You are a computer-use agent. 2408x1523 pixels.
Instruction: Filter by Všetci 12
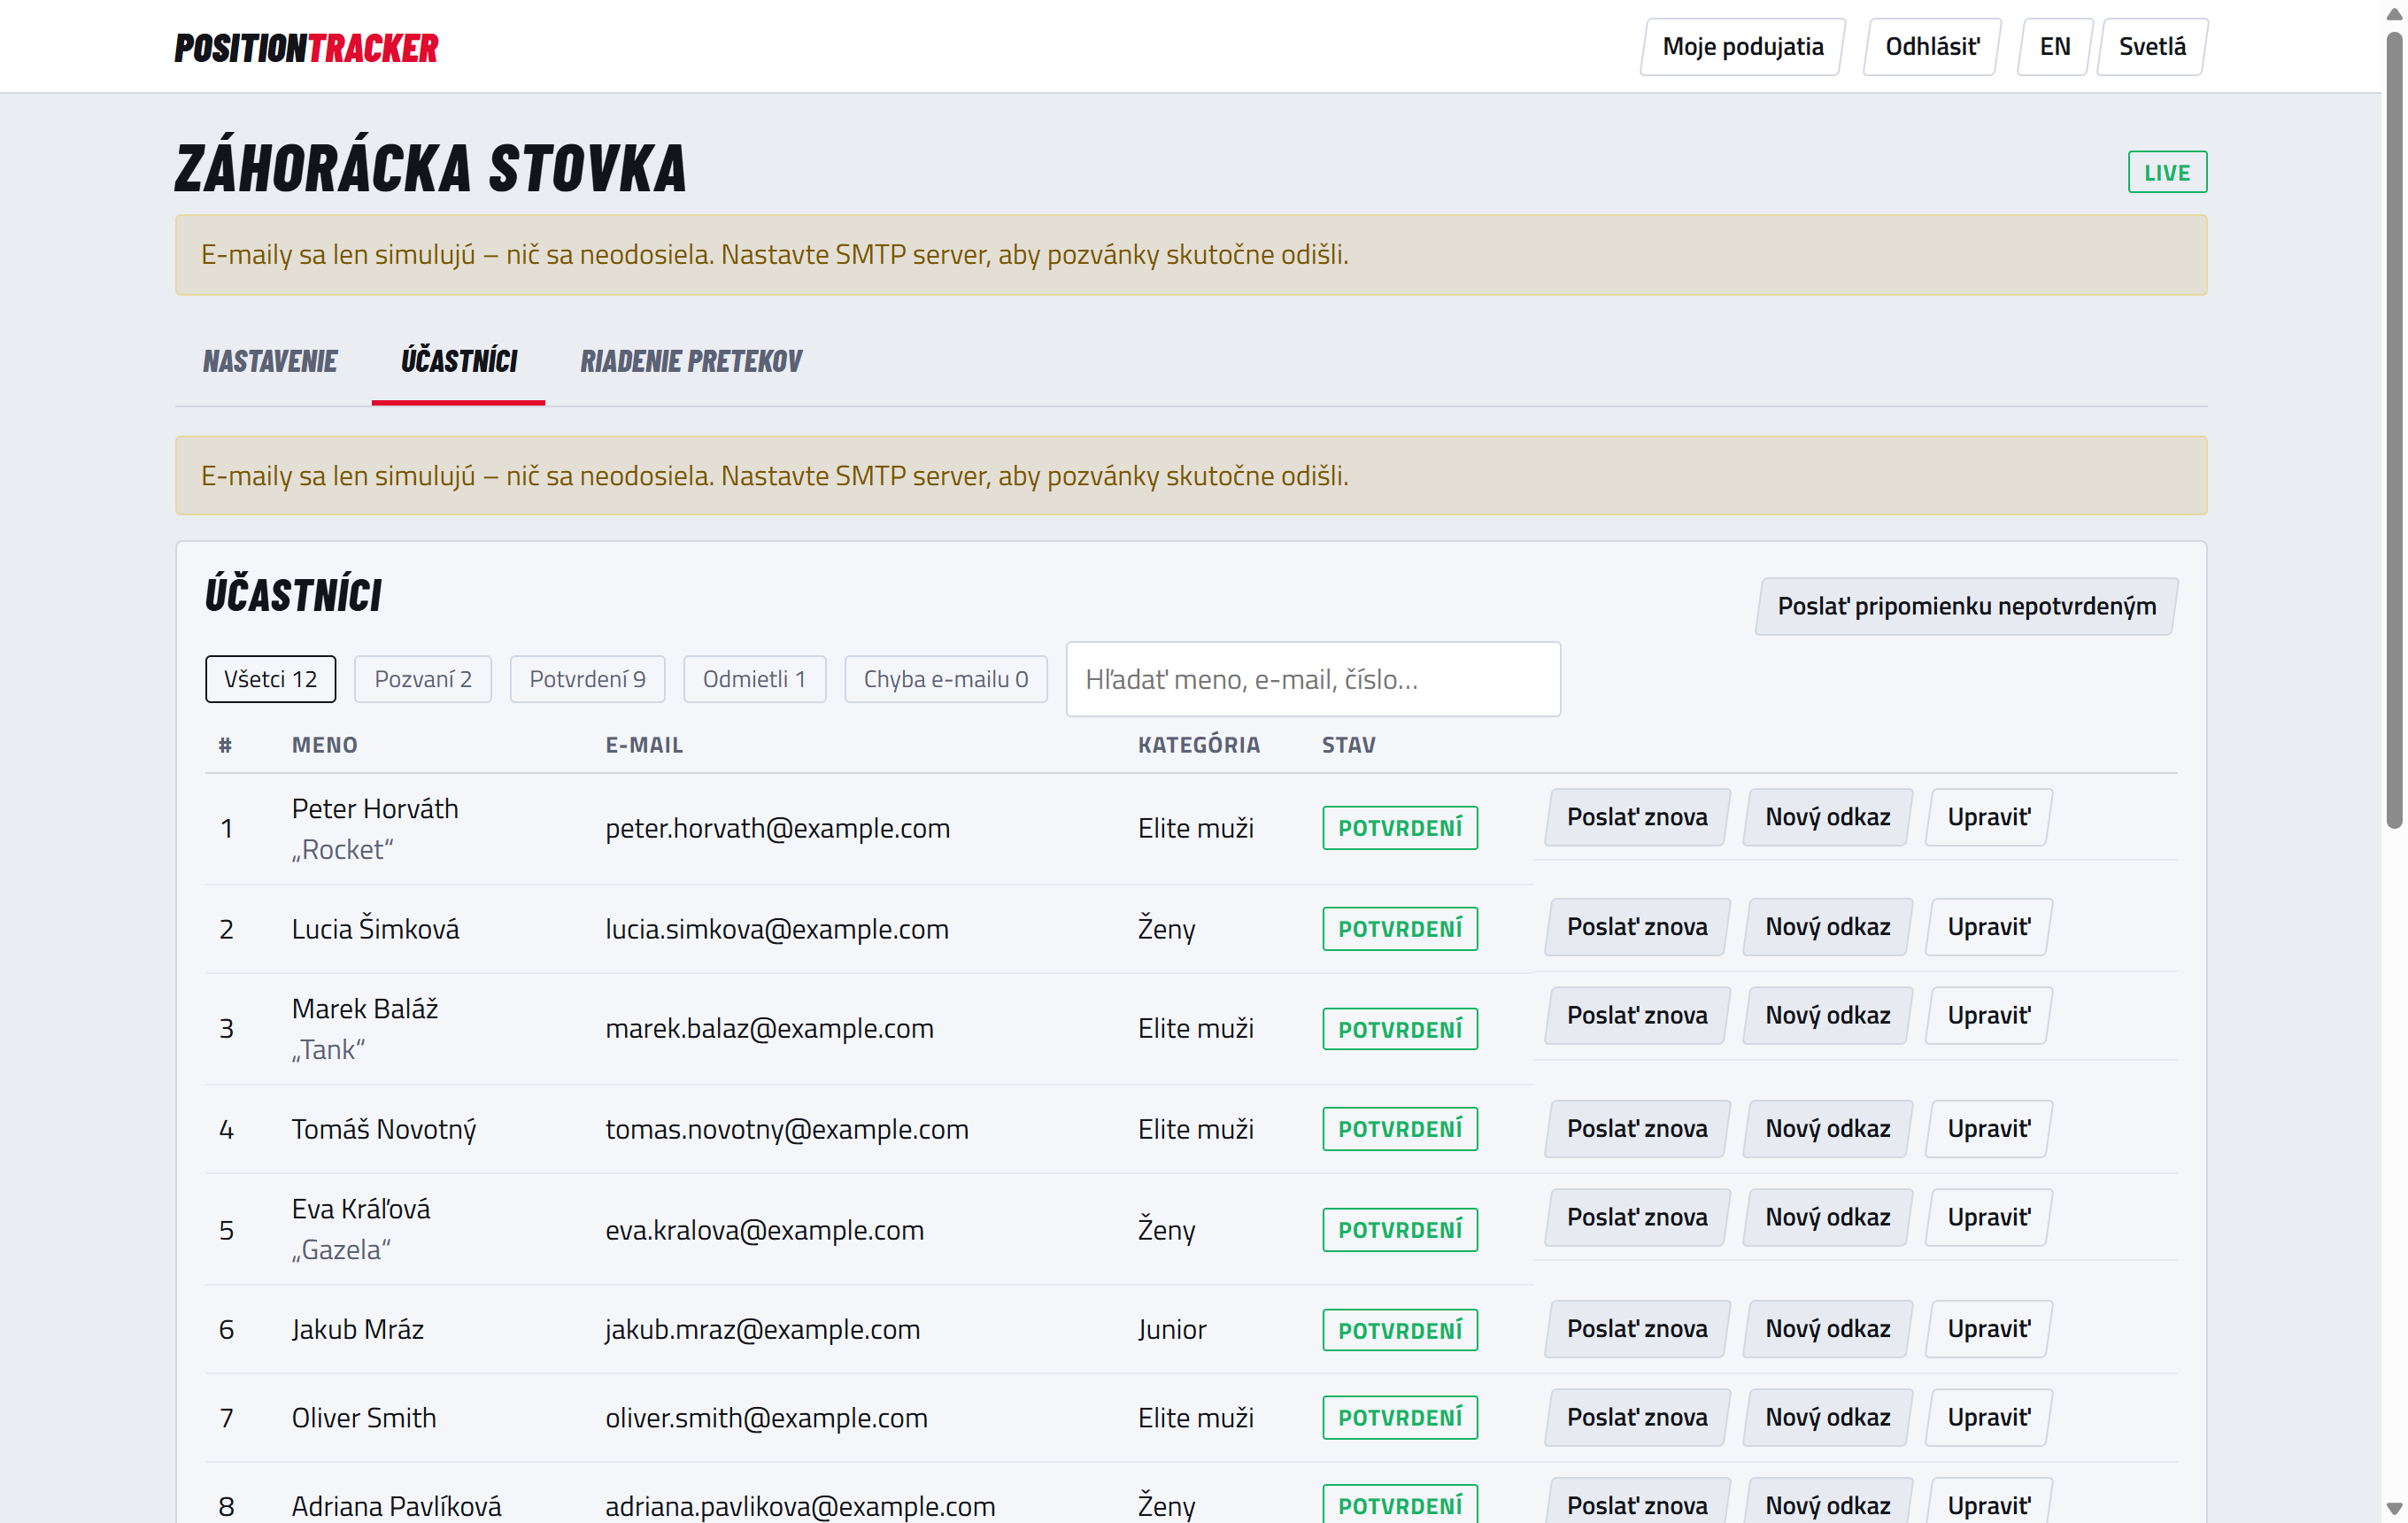click(x=270, y=679)
